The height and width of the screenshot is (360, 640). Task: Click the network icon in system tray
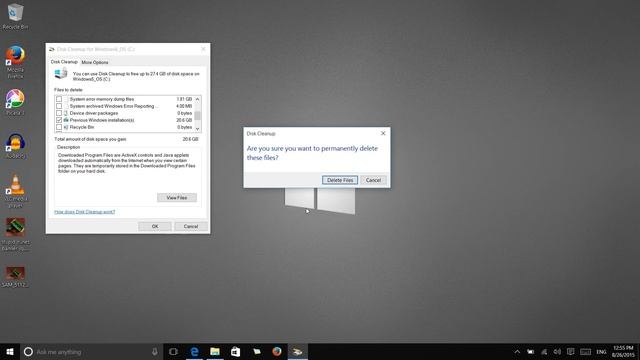(544, 351)
